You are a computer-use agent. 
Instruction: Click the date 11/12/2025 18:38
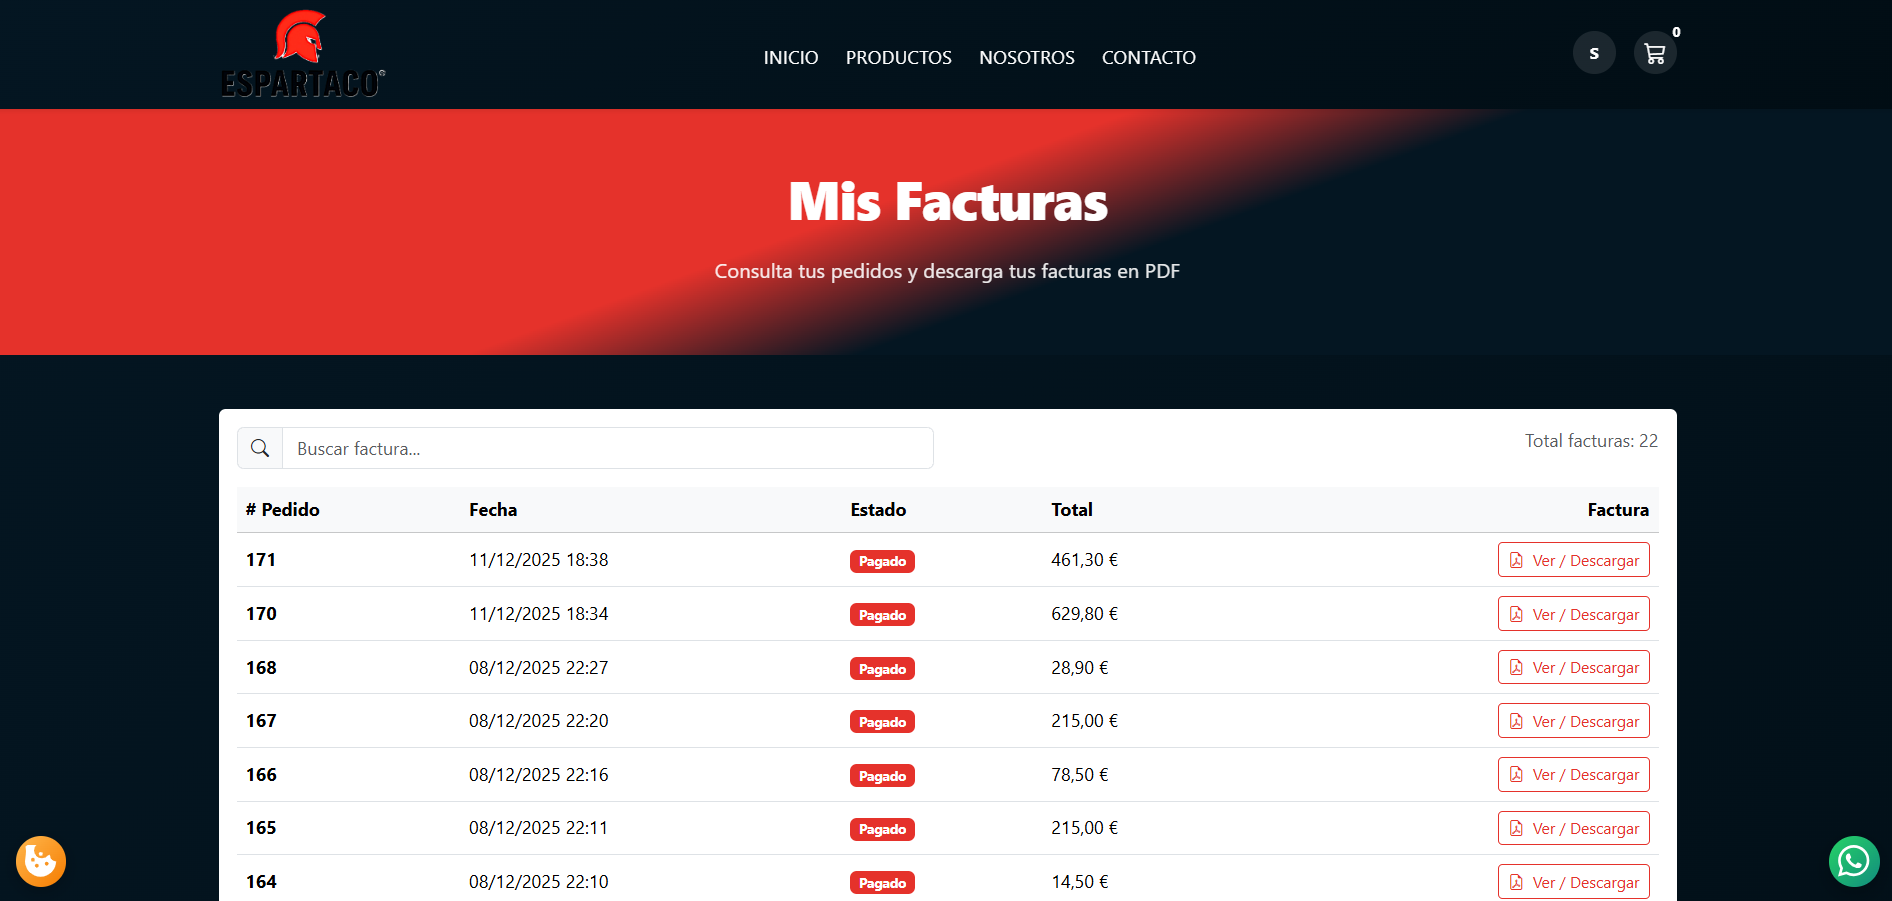(539, 560)
